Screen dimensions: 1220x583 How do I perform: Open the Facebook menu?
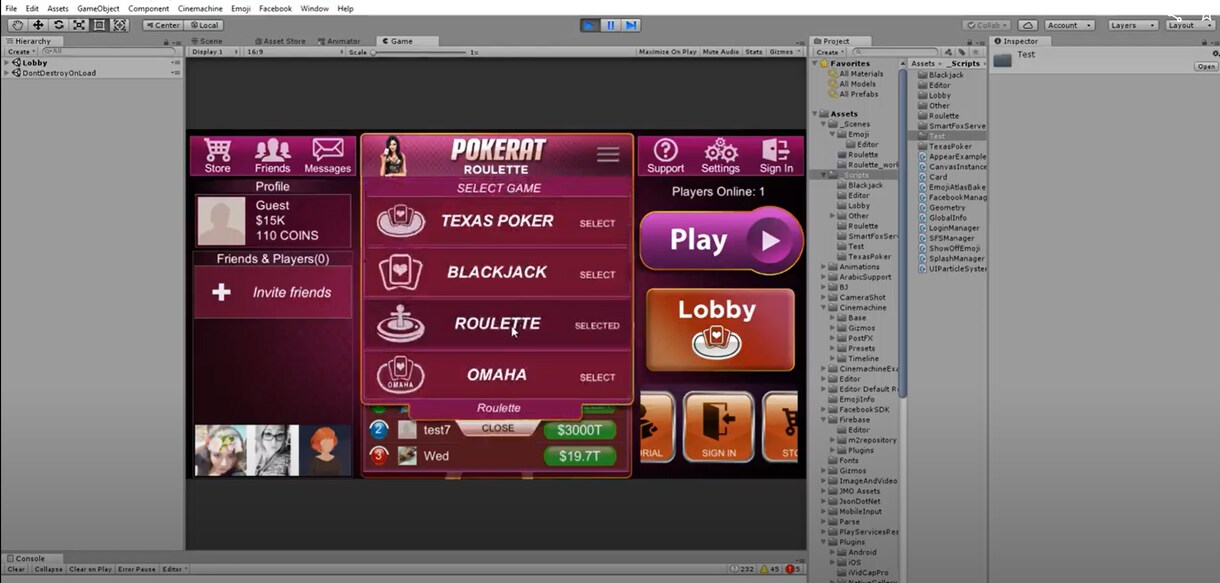(275, 8)
